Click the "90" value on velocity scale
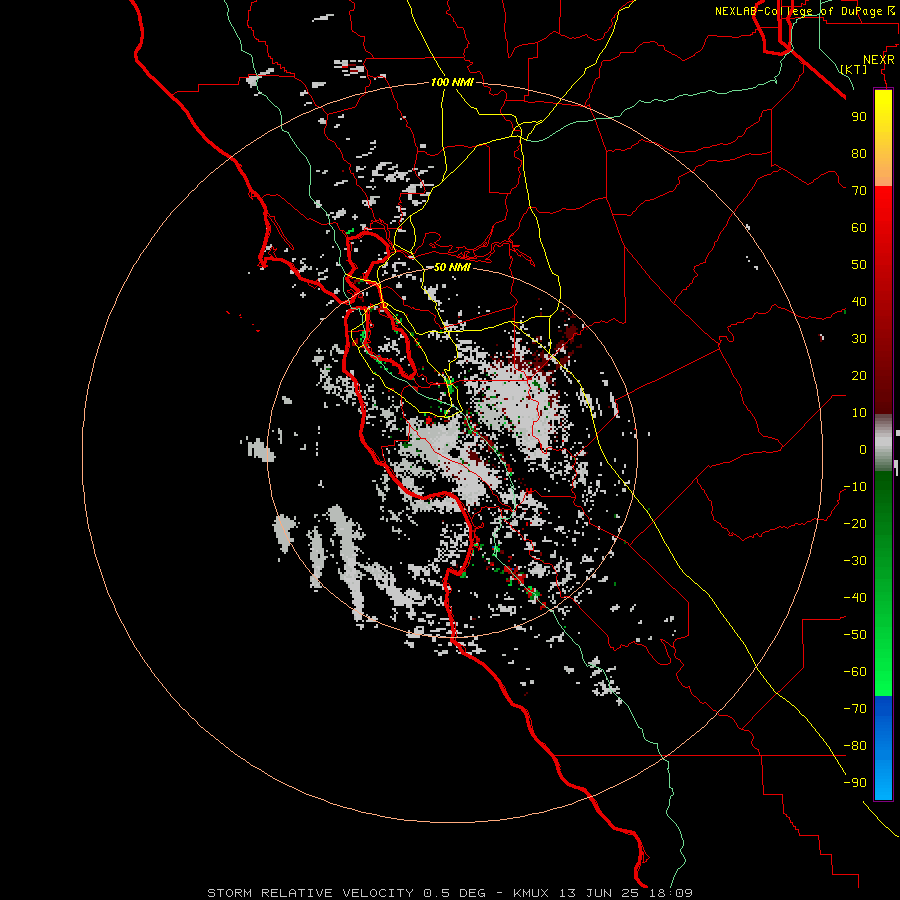This screenshot has height=900, width=900. 859,117
